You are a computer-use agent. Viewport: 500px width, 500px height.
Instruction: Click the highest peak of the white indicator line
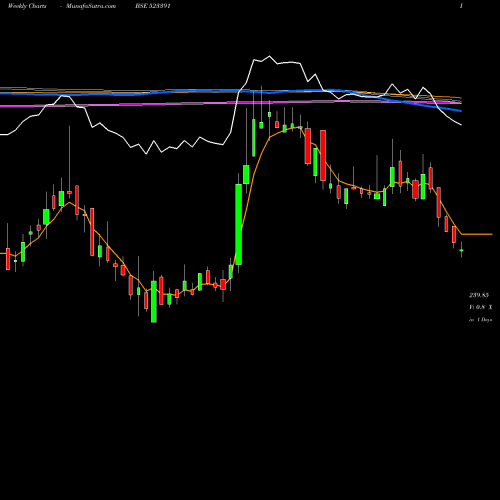270,56
